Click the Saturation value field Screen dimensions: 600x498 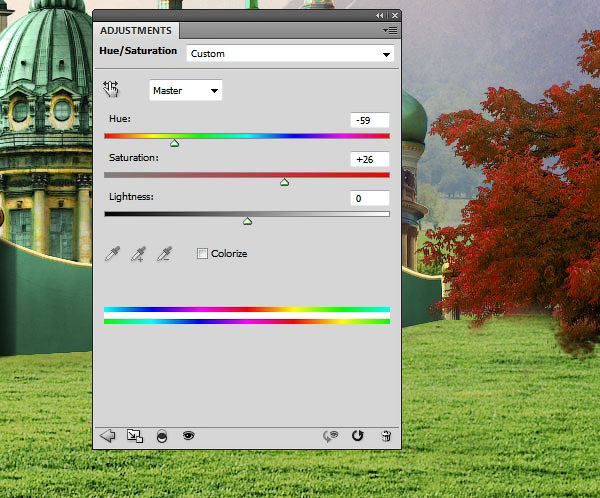pos(369,159)
